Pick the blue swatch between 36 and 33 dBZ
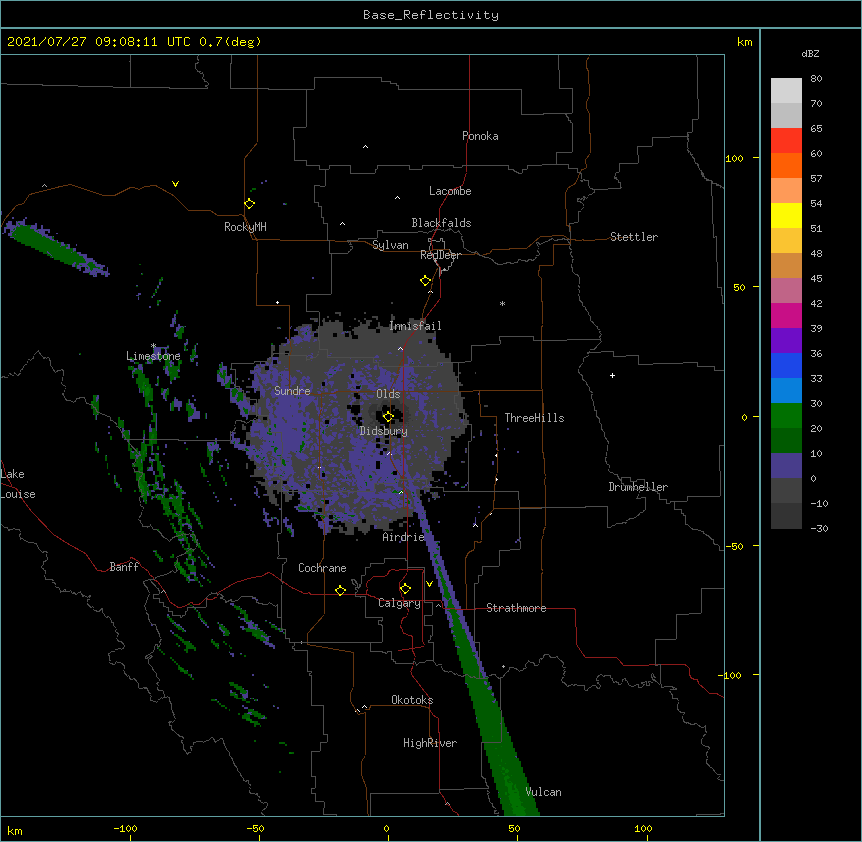This screenshot has height=842, width=862. [786, 366]
